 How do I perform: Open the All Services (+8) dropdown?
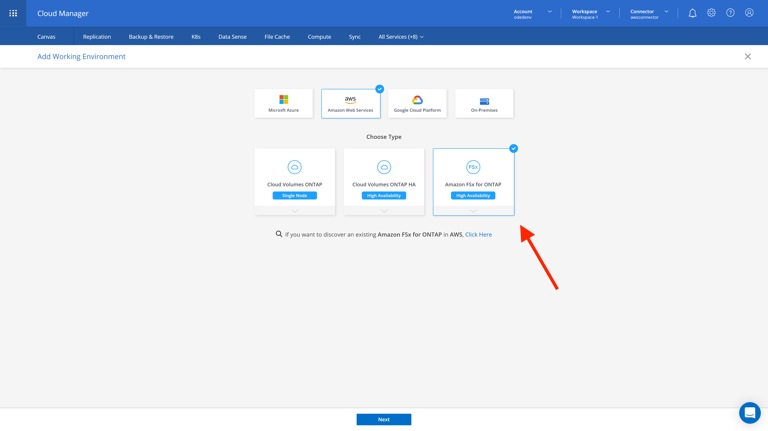click(x=401, y=37)
